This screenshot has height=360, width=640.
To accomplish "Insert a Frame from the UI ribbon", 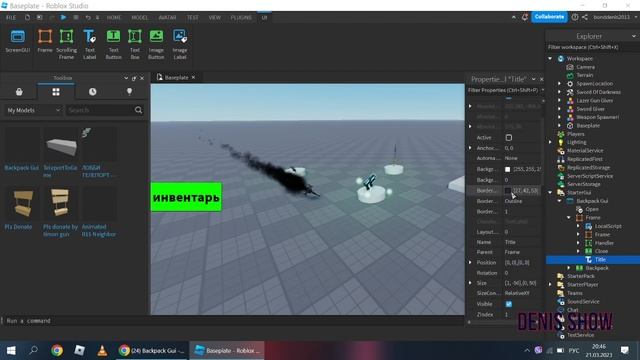I will [x=45, y=41].
